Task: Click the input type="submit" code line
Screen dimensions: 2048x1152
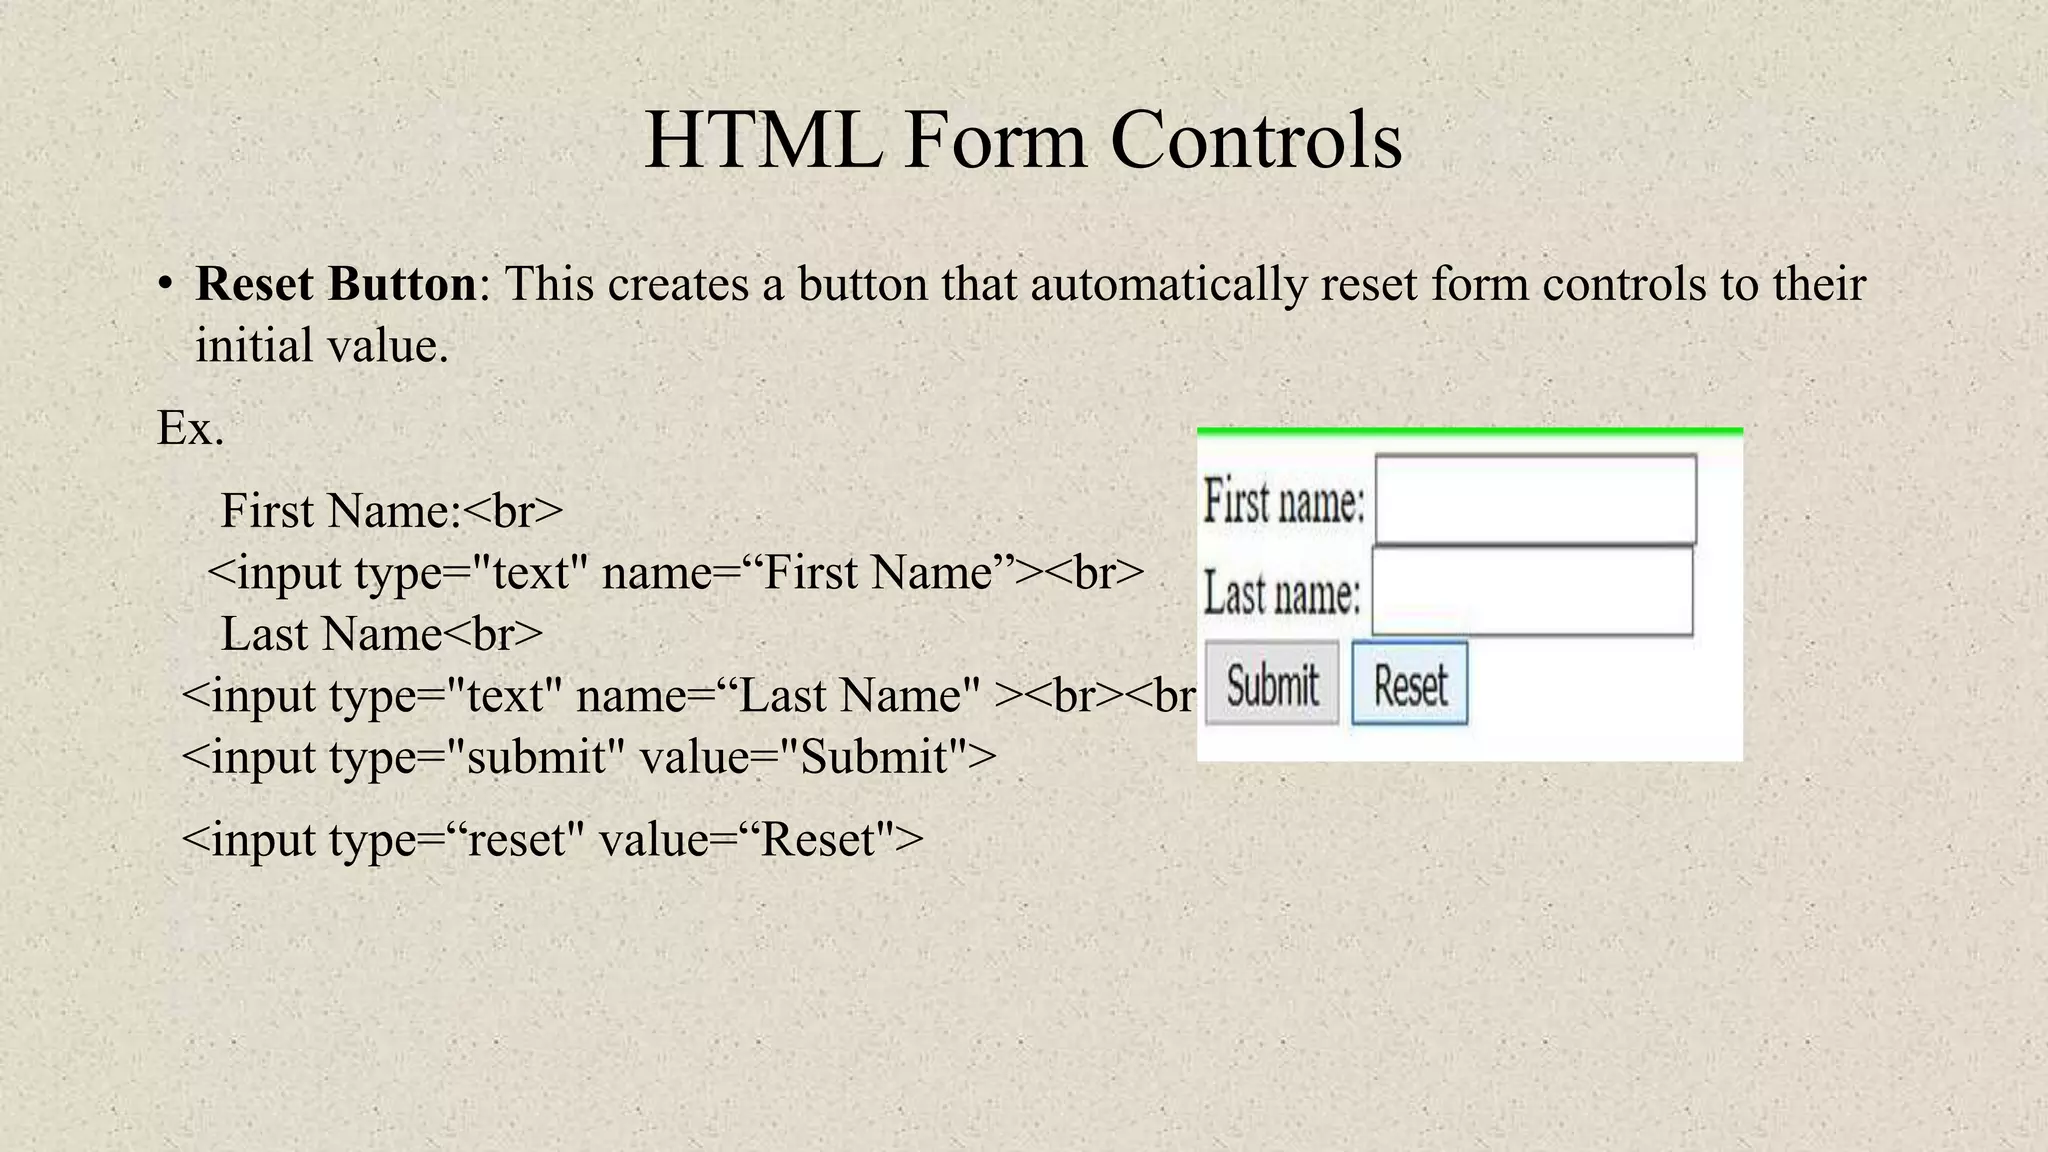Action: coord(589,757)
